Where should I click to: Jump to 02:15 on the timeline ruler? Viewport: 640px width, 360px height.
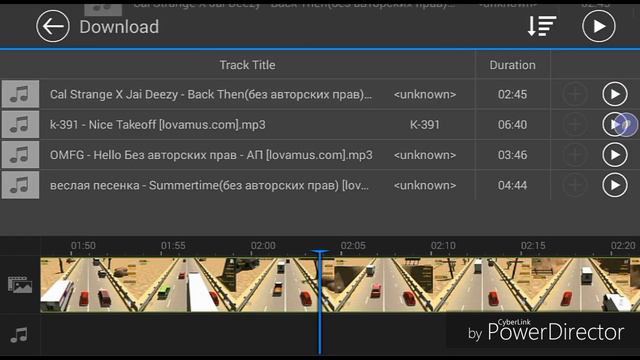pos(533,245)
